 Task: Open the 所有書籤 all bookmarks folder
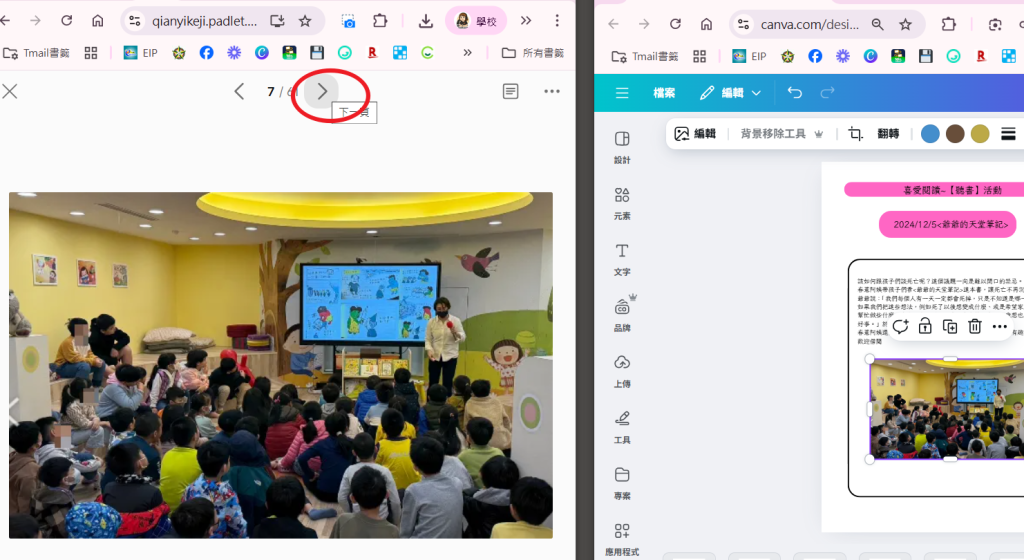536,53
